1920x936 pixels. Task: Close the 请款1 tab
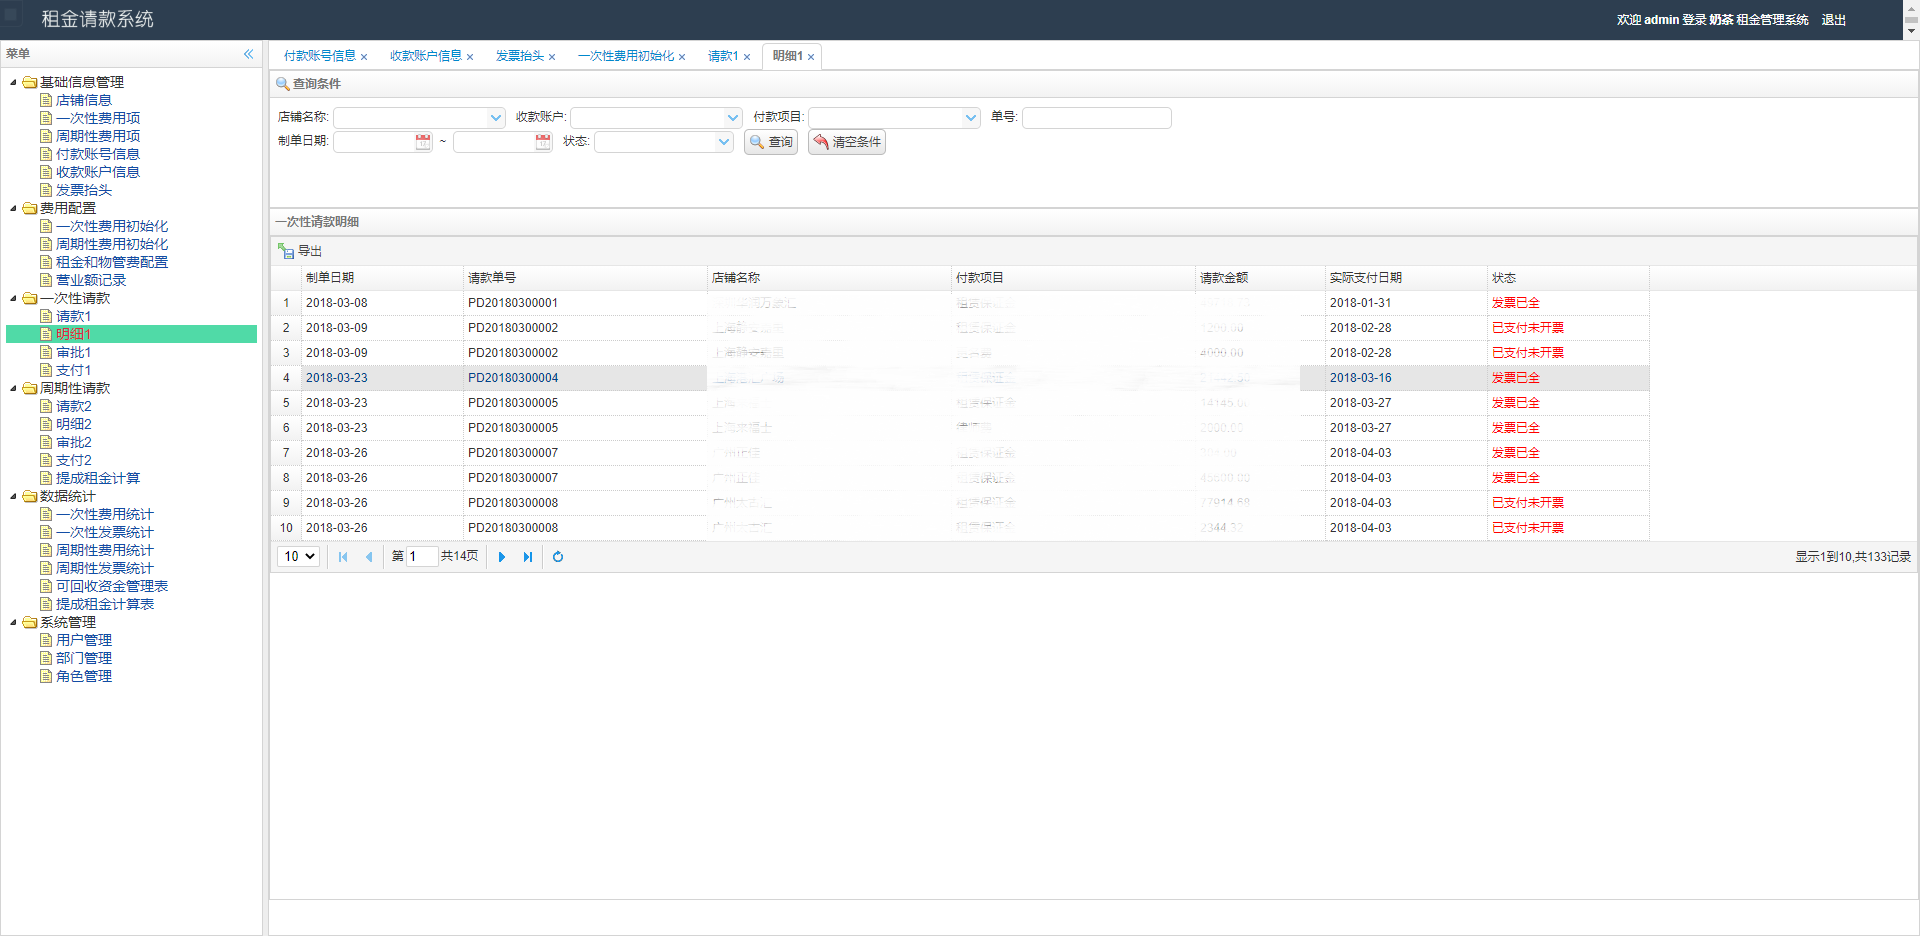pos(747,57)
